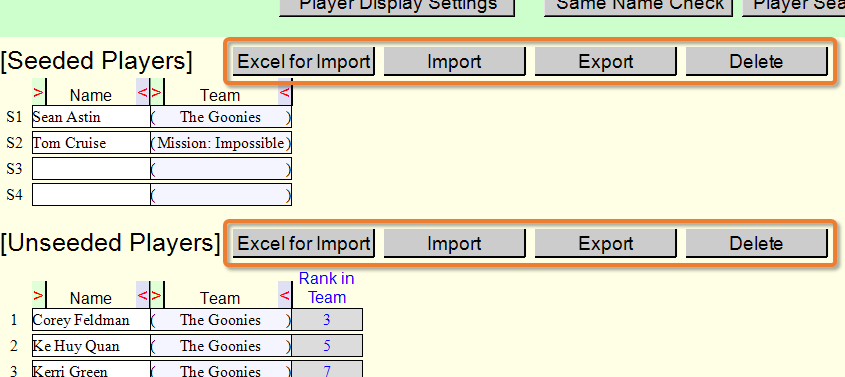Click the Mission: Impossible team field
This screenshot has width=845, height=377.
click(221, 143)
